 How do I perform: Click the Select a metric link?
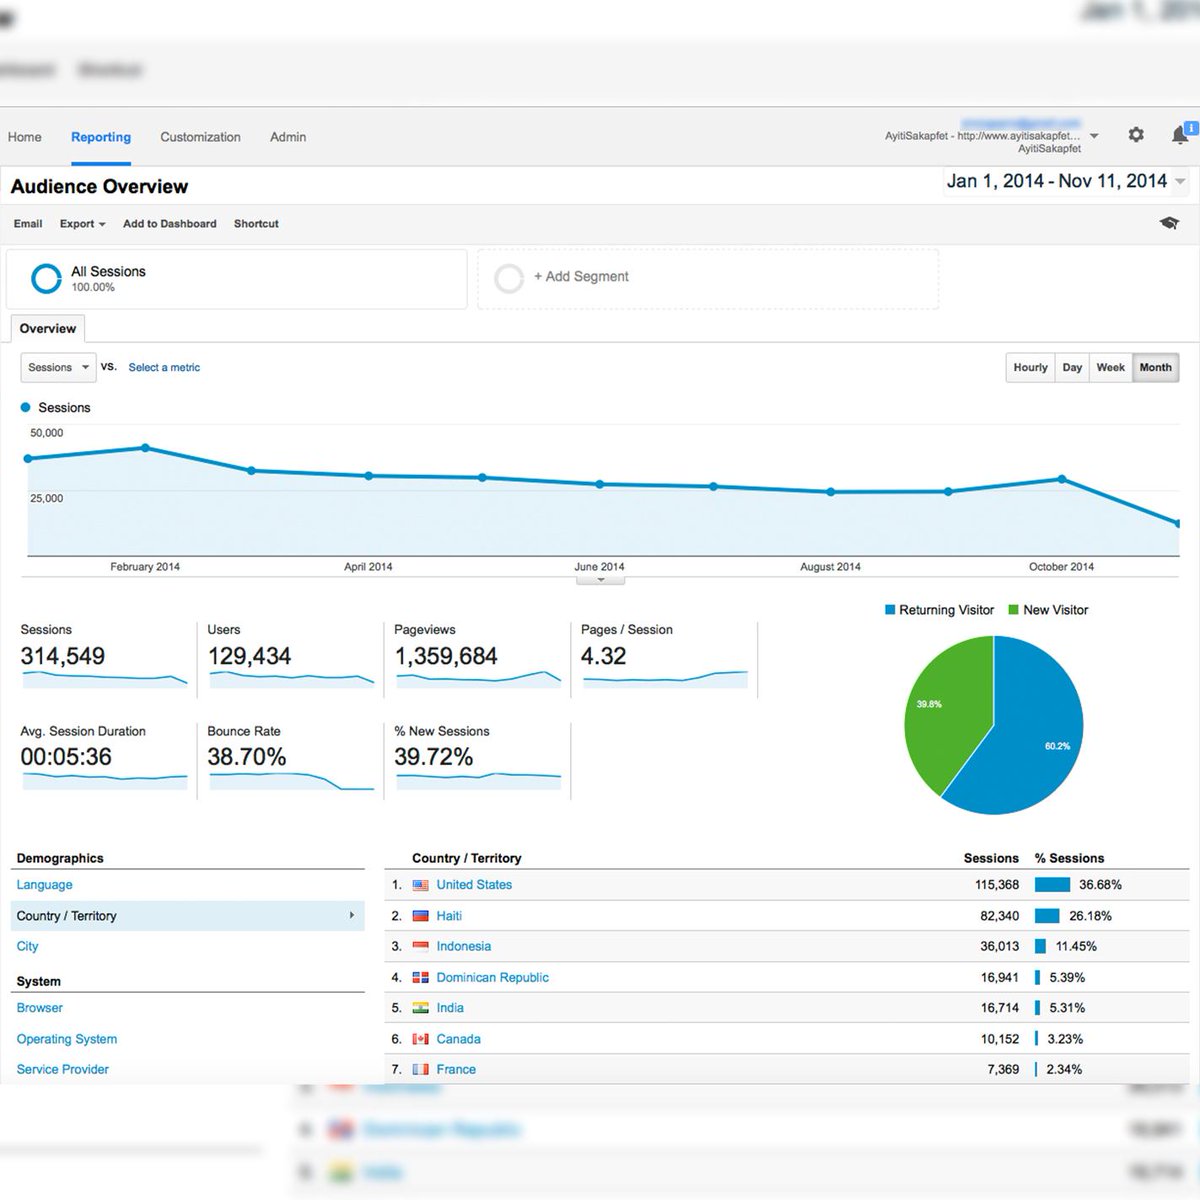pos(163,367)
